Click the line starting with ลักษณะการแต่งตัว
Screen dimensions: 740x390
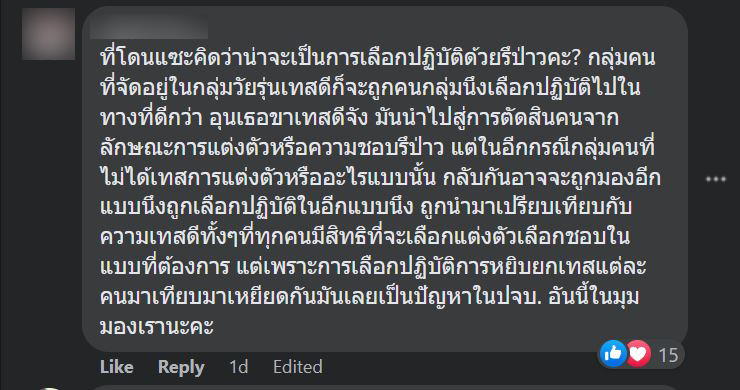[378, 148]
